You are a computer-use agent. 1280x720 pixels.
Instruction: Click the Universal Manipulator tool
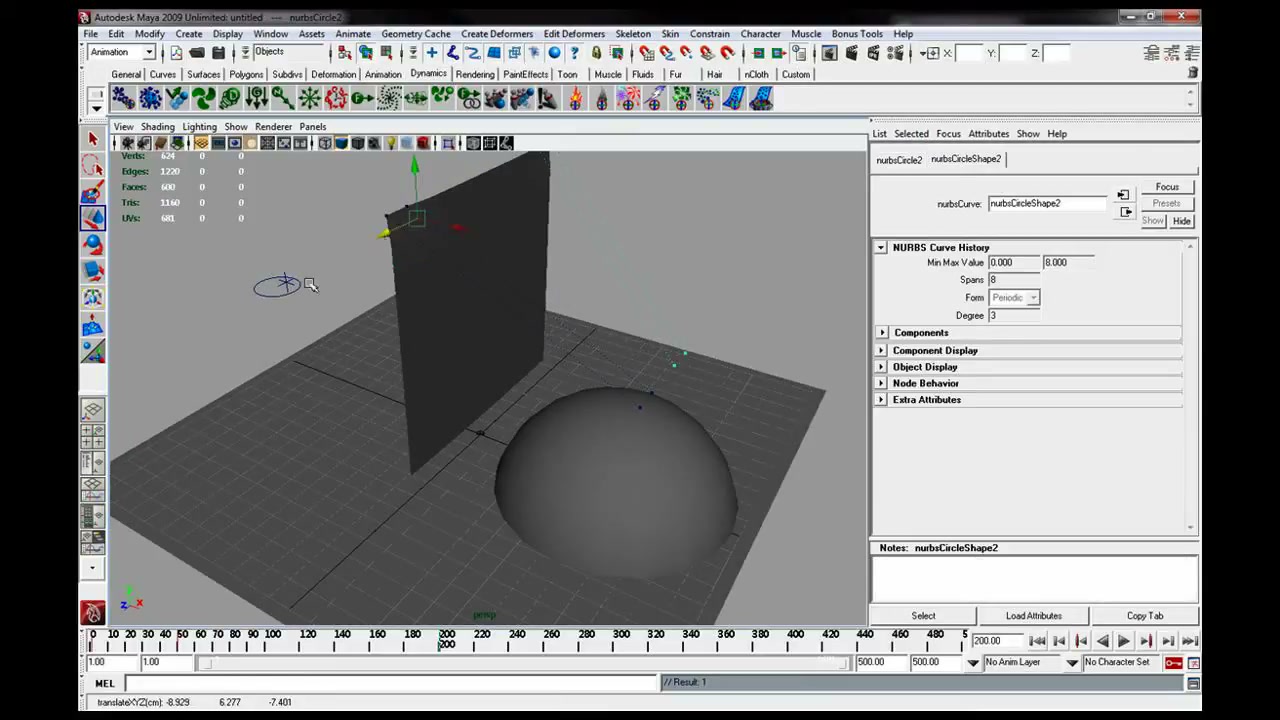pos(93,296)
